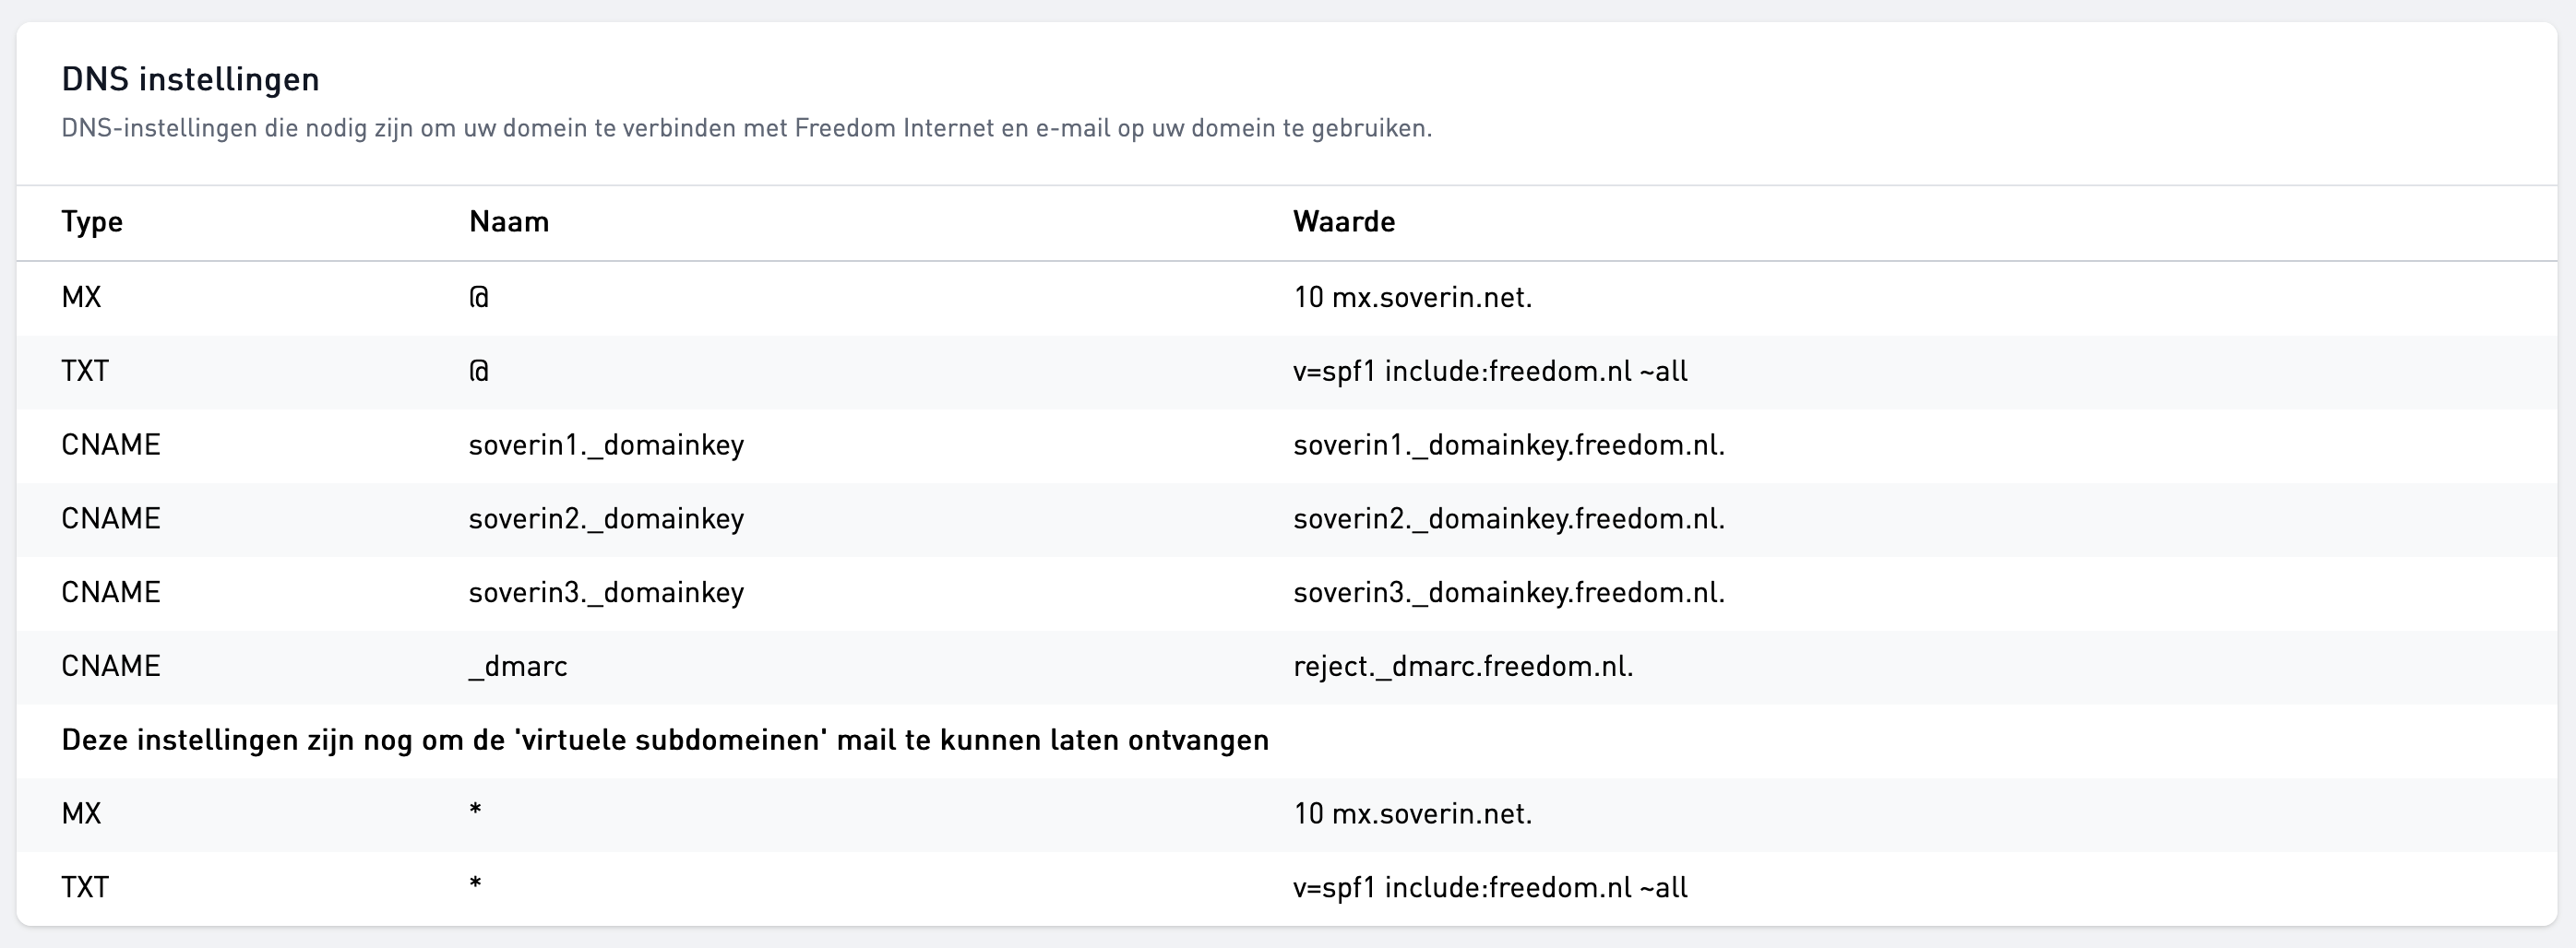The height and width of the screenshot is (948, 2576).
Task: Click the 'Waarde' column header
Action: pos(1343,221)
